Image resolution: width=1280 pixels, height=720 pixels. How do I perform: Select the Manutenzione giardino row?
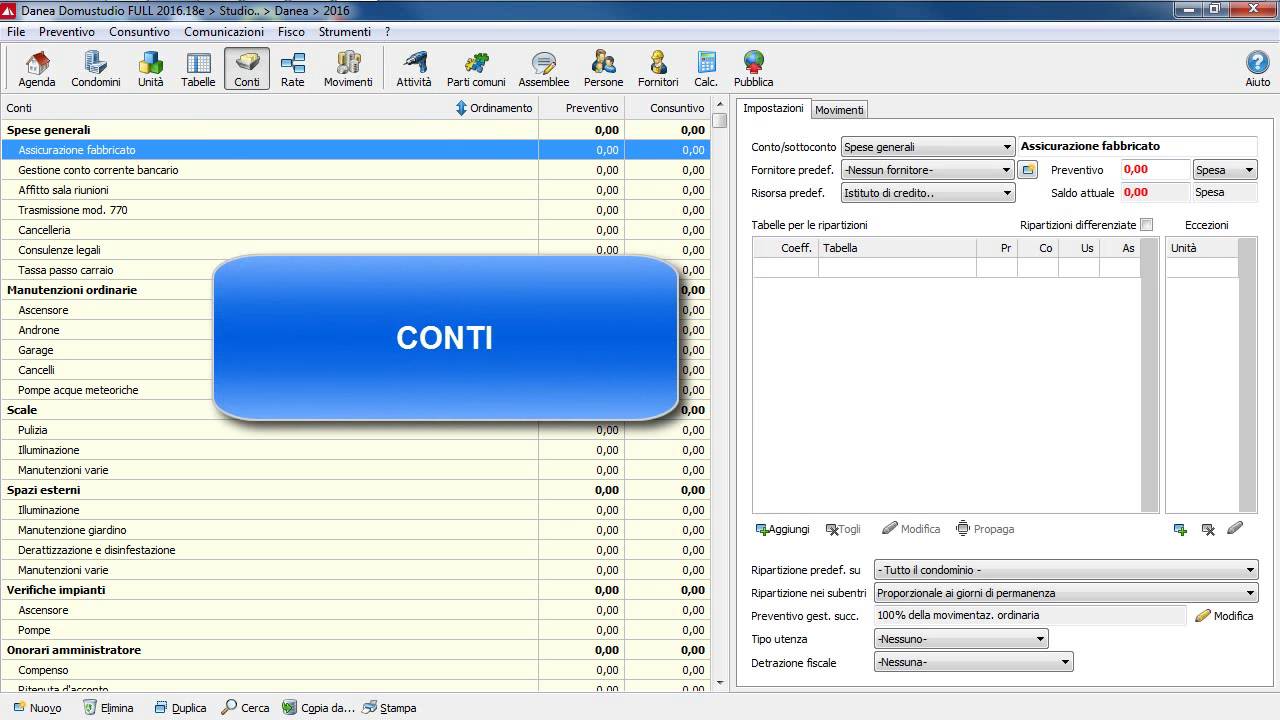click(x=355, y=530)
